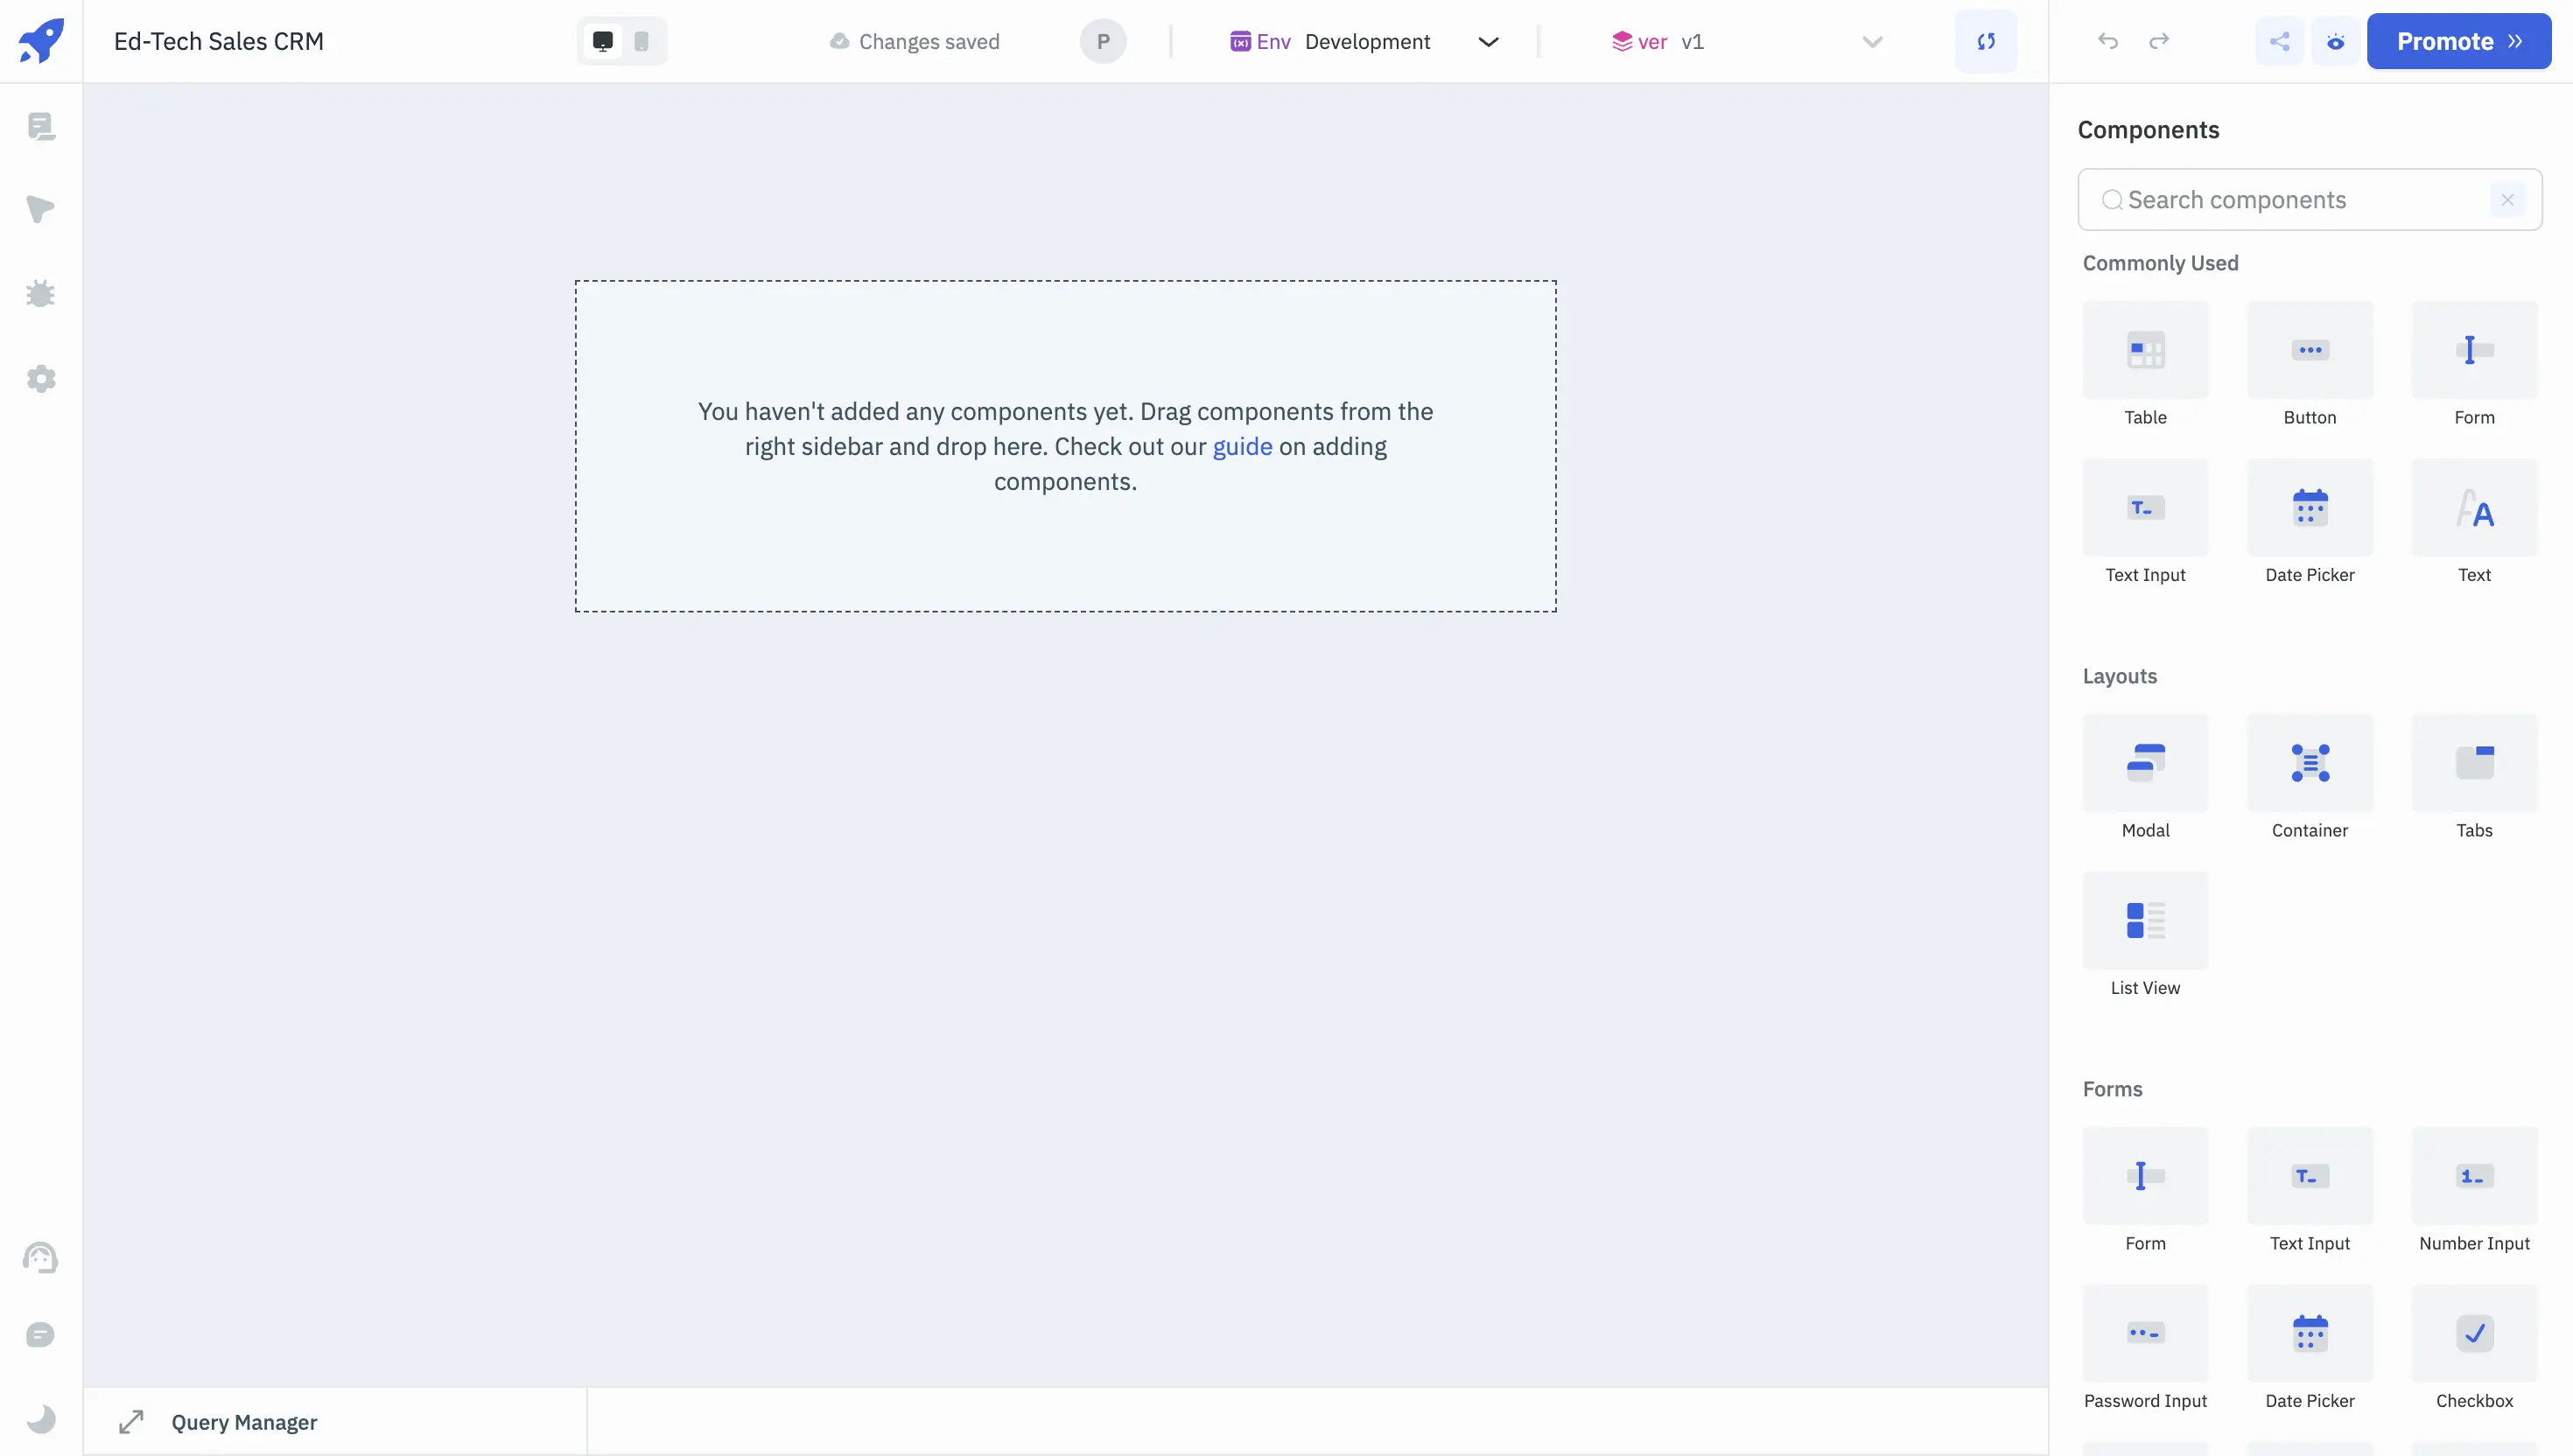Image resolution: width=2573 pixels, height=1456 pixels.
Task: Expand the Query Manager panel
Action: pyautogui.click(x=131, y=1422)
